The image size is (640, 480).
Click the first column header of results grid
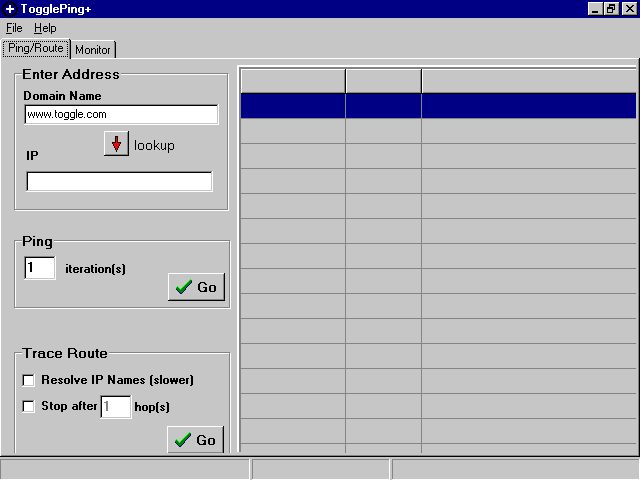[x=292, y=80]
